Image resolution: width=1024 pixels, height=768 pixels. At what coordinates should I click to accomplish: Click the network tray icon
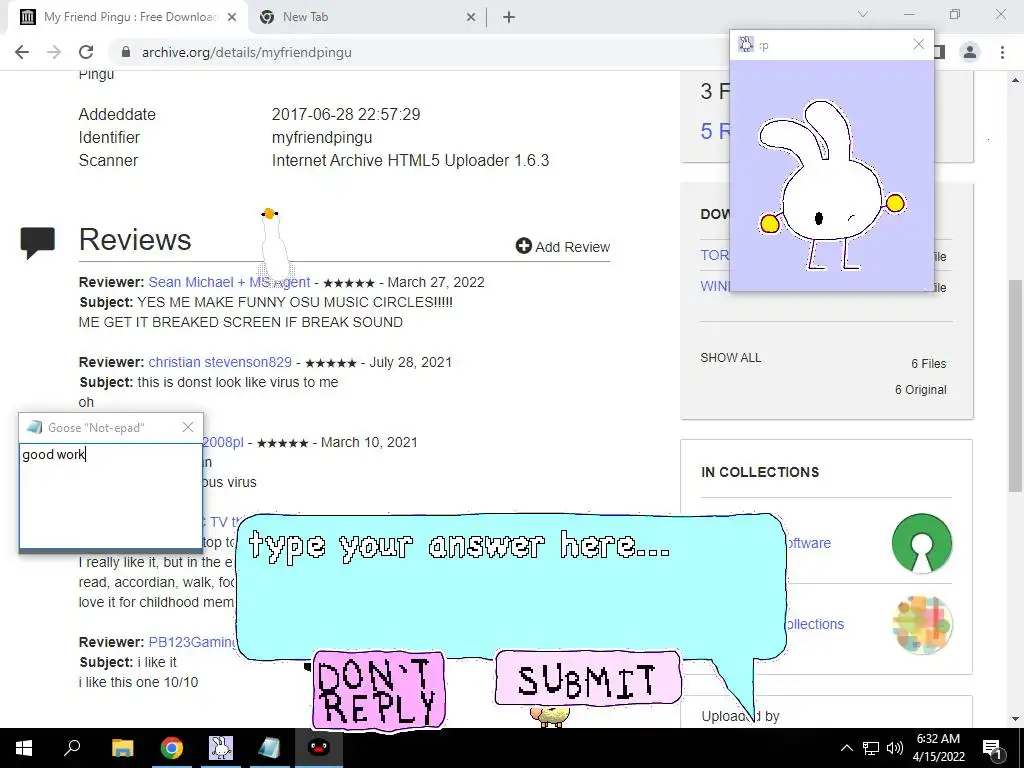871,748
